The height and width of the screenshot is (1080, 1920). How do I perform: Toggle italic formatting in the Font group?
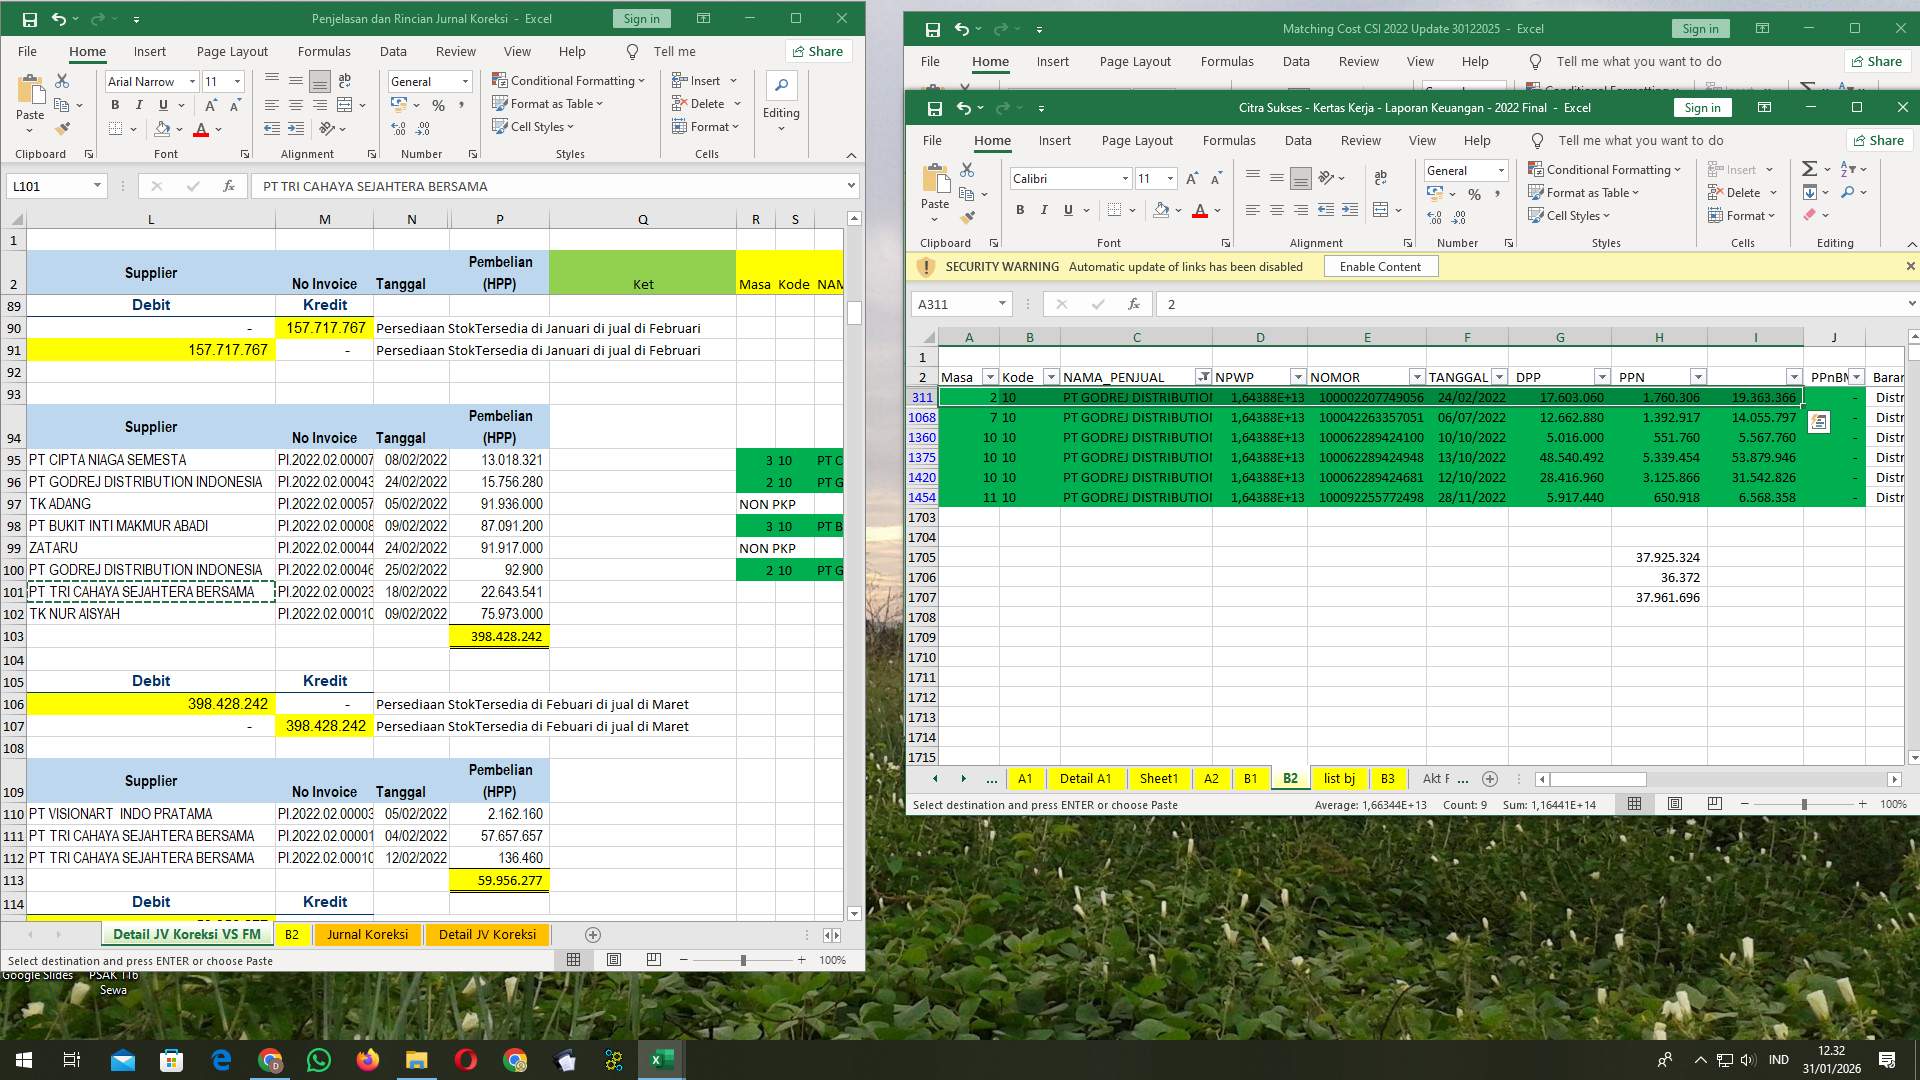coord(1044,210)
